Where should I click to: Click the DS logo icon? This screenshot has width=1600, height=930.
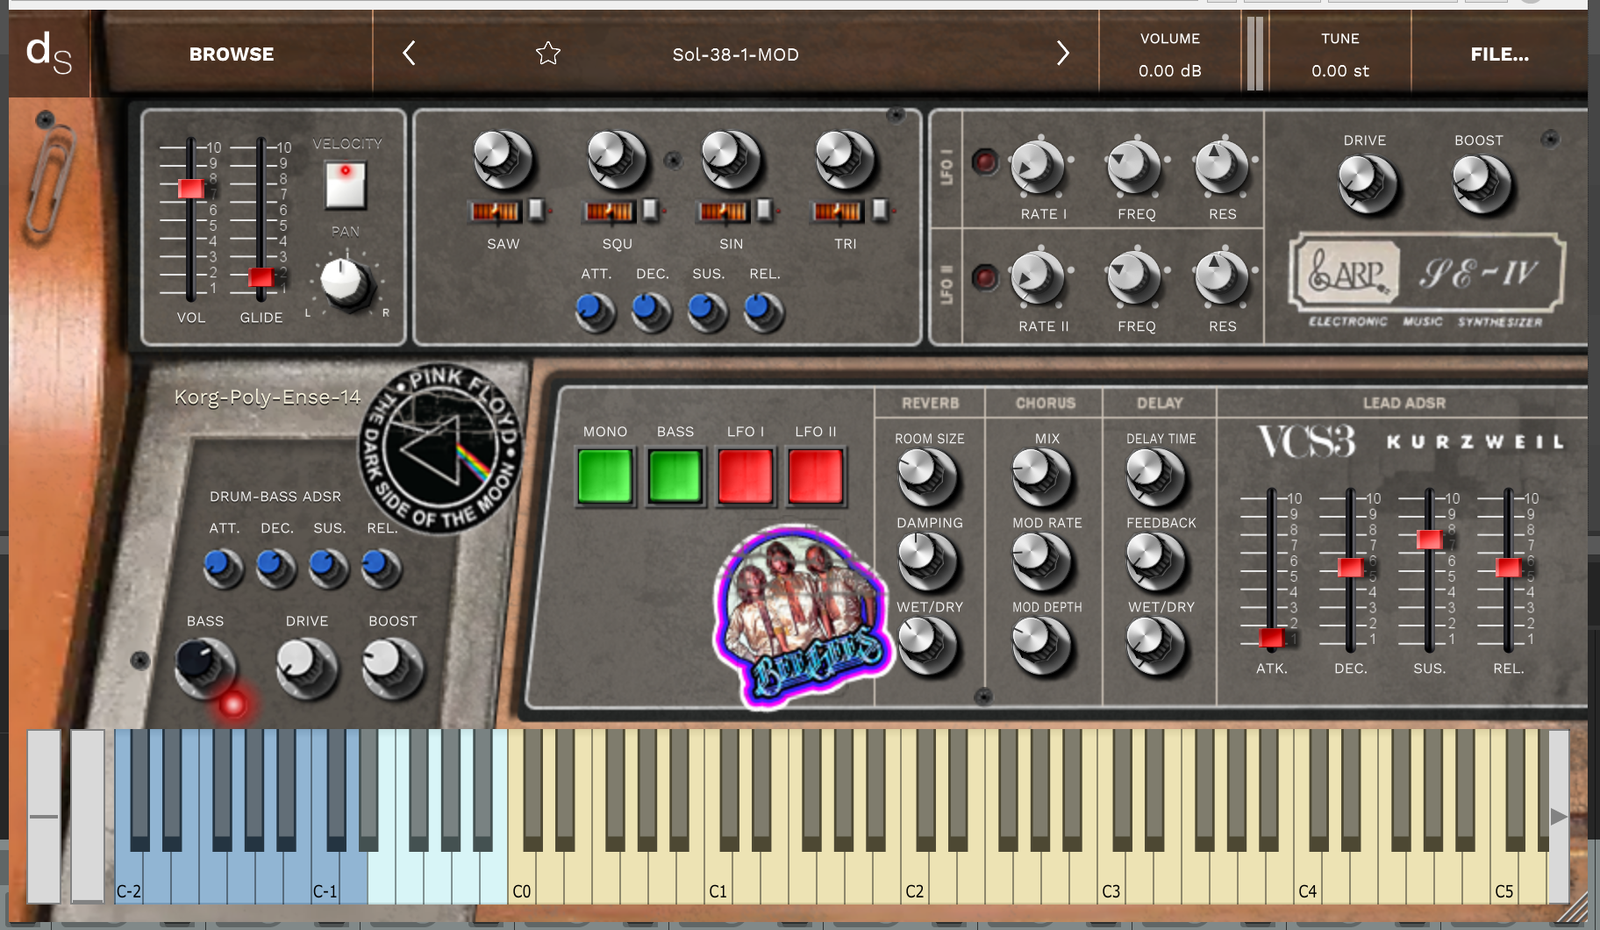coord(49,53)
